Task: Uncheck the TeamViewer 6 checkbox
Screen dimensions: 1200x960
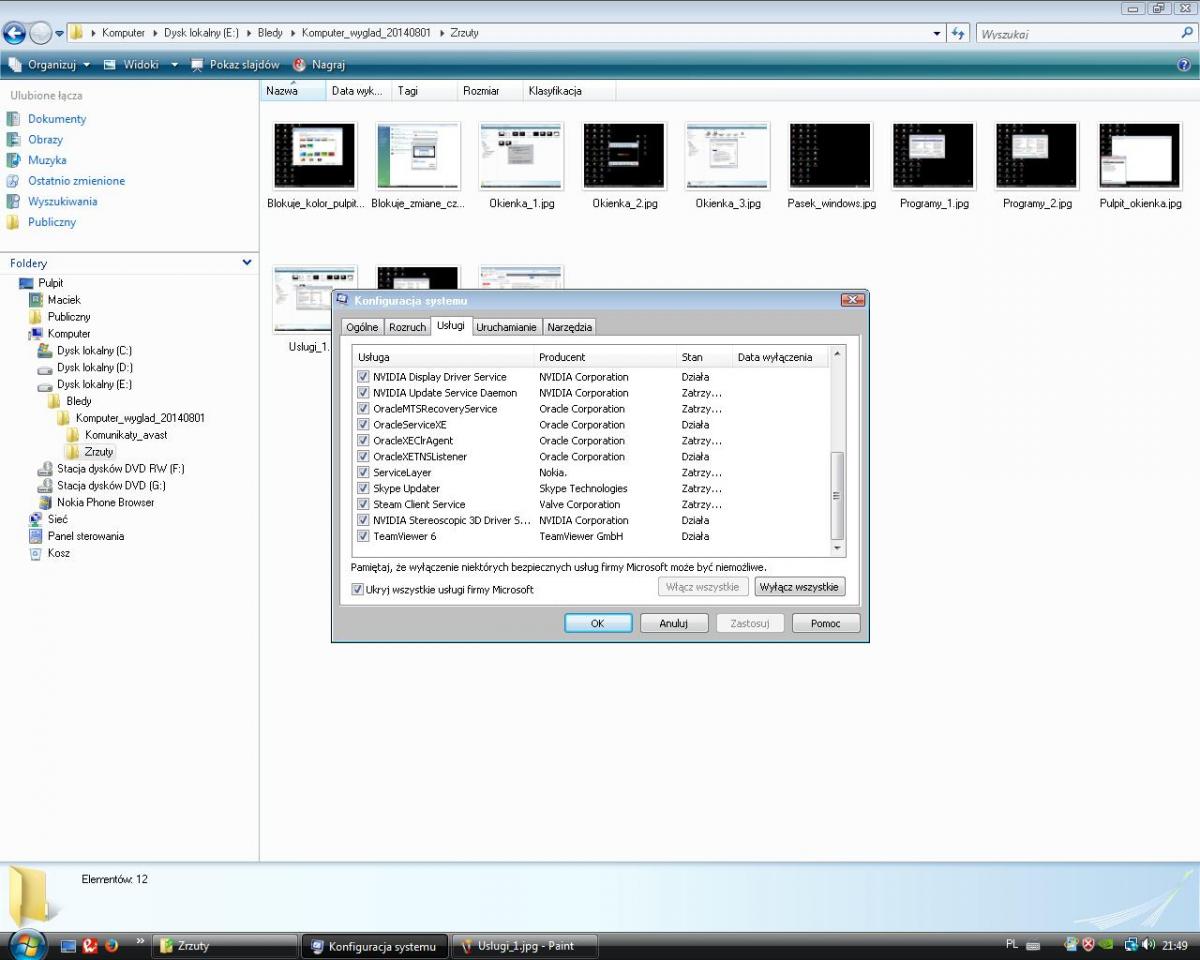Action: pos(364,537)
